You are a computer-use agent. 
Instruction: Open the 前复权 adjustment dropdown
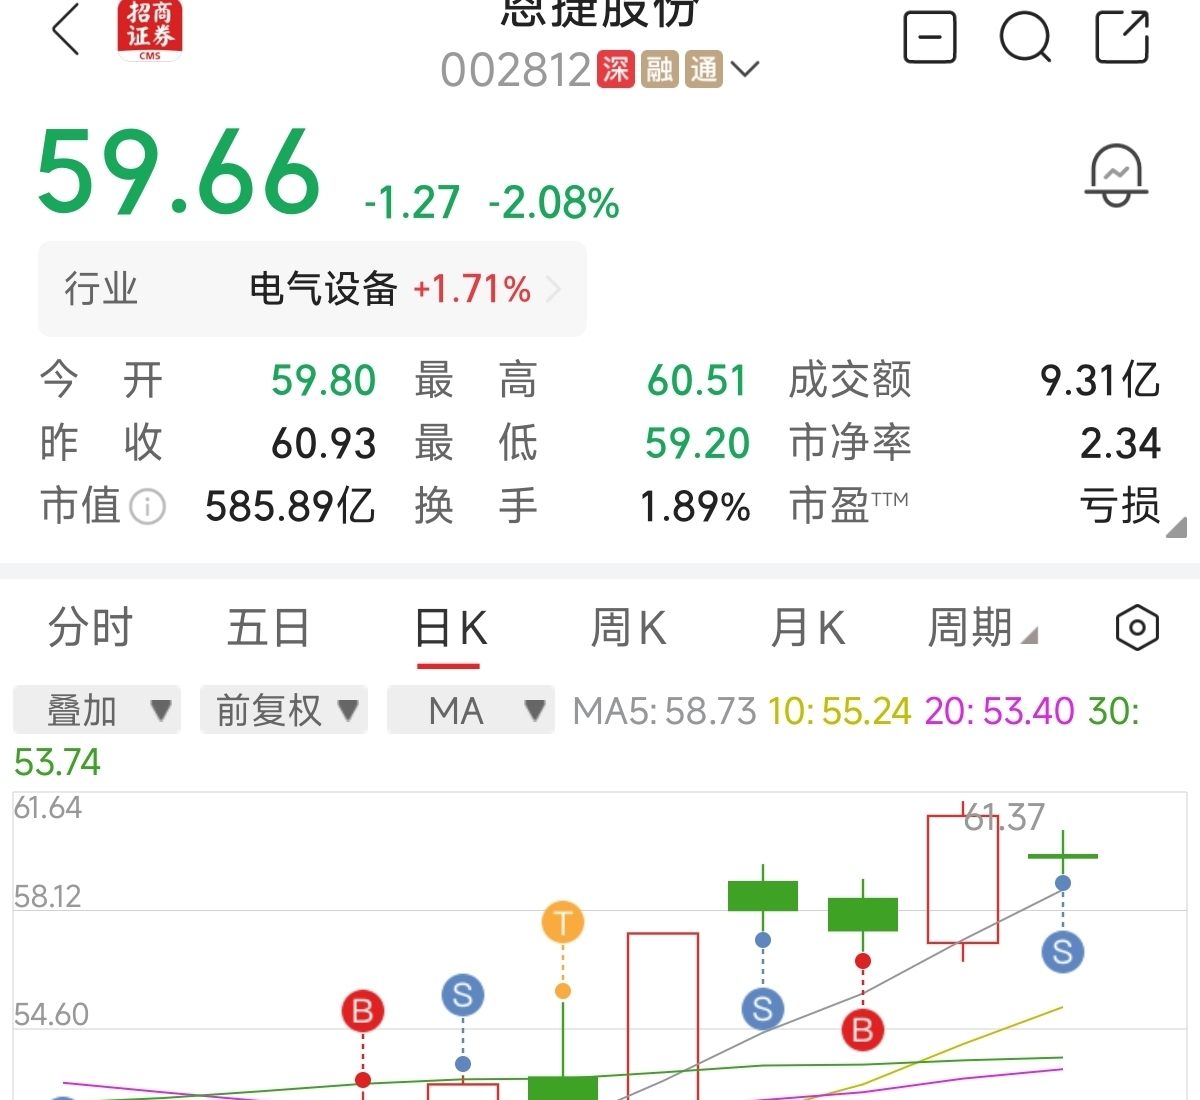tap(284, 710)
